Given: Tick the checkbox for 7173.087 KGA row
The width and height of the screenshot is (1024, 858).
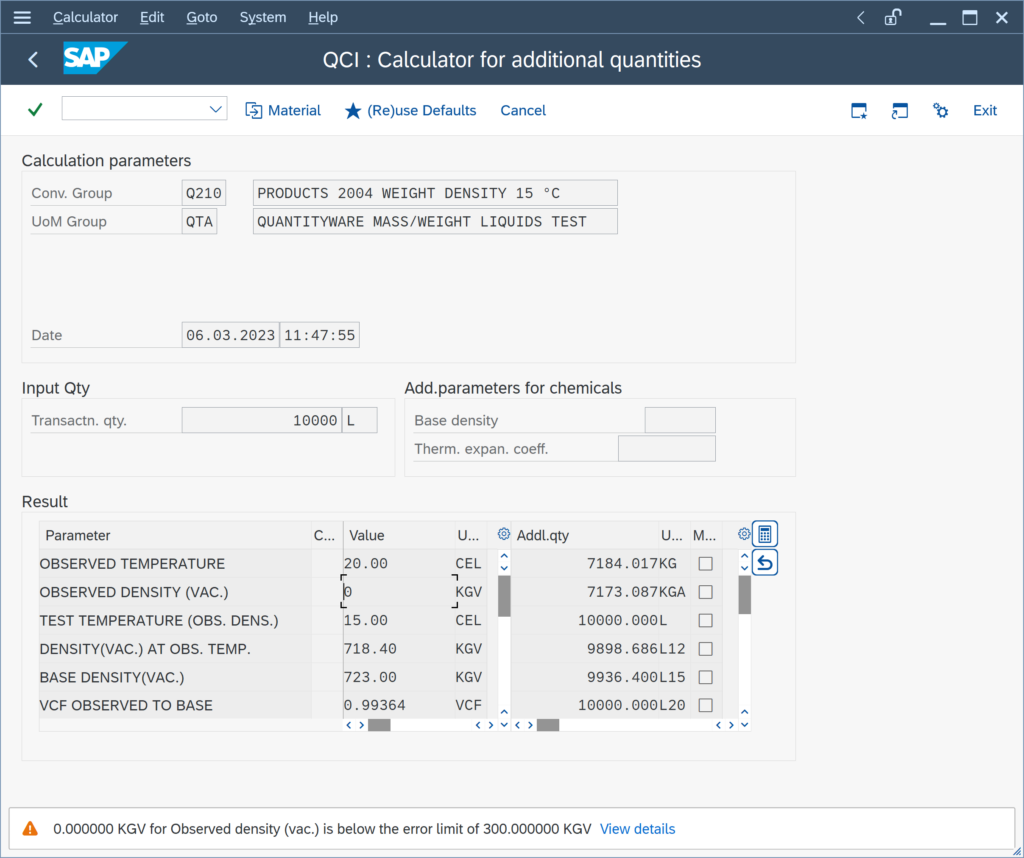Looking at the screenshot, I should [705, 592].
